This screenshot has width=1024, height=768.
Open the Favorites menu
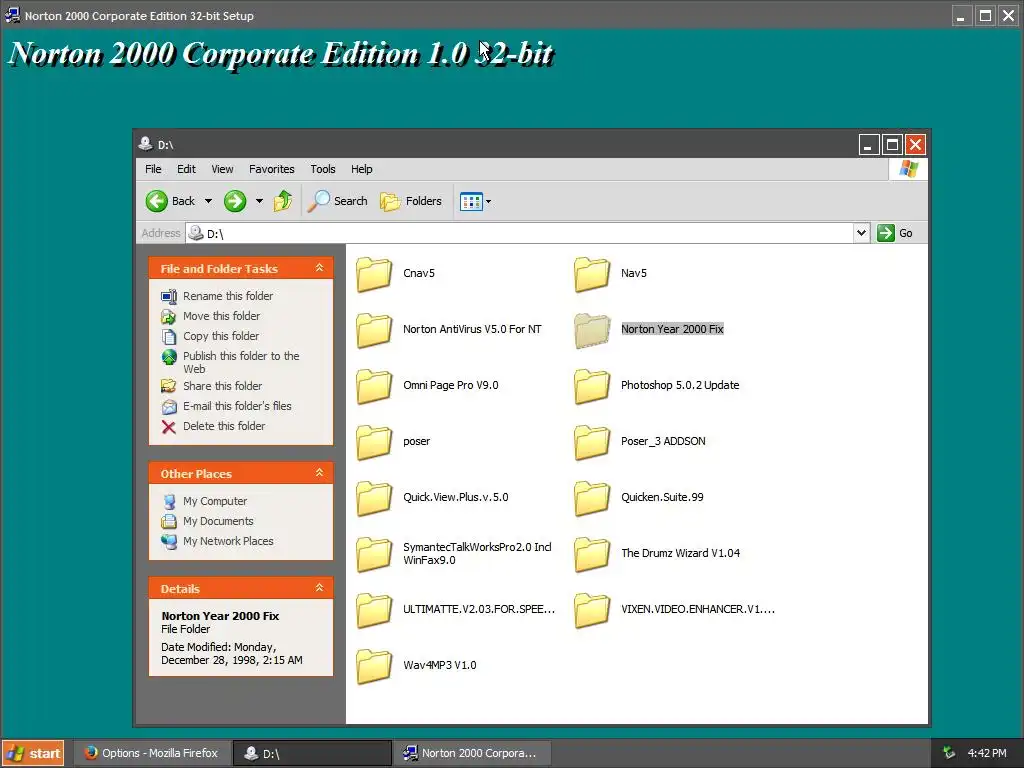point(272,169)
